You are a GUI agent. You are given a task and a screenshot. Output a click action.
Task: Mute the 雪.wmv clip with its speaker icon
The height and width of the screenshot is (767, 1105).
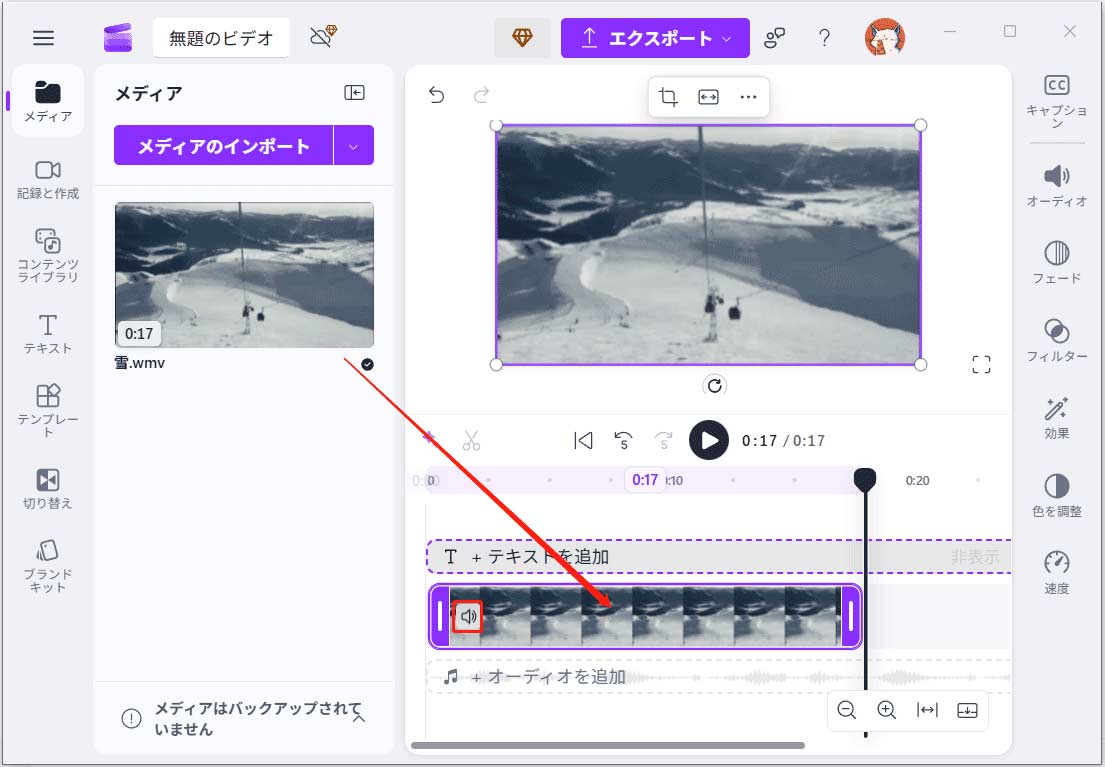pyautogui.click(x=470, y=617)
